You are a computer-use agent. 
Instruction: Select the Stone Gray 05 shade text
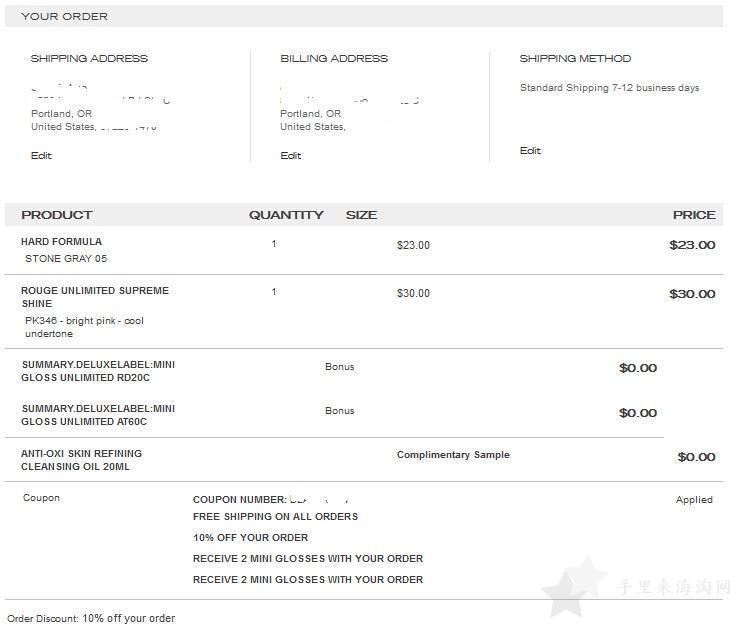(66, 258)
